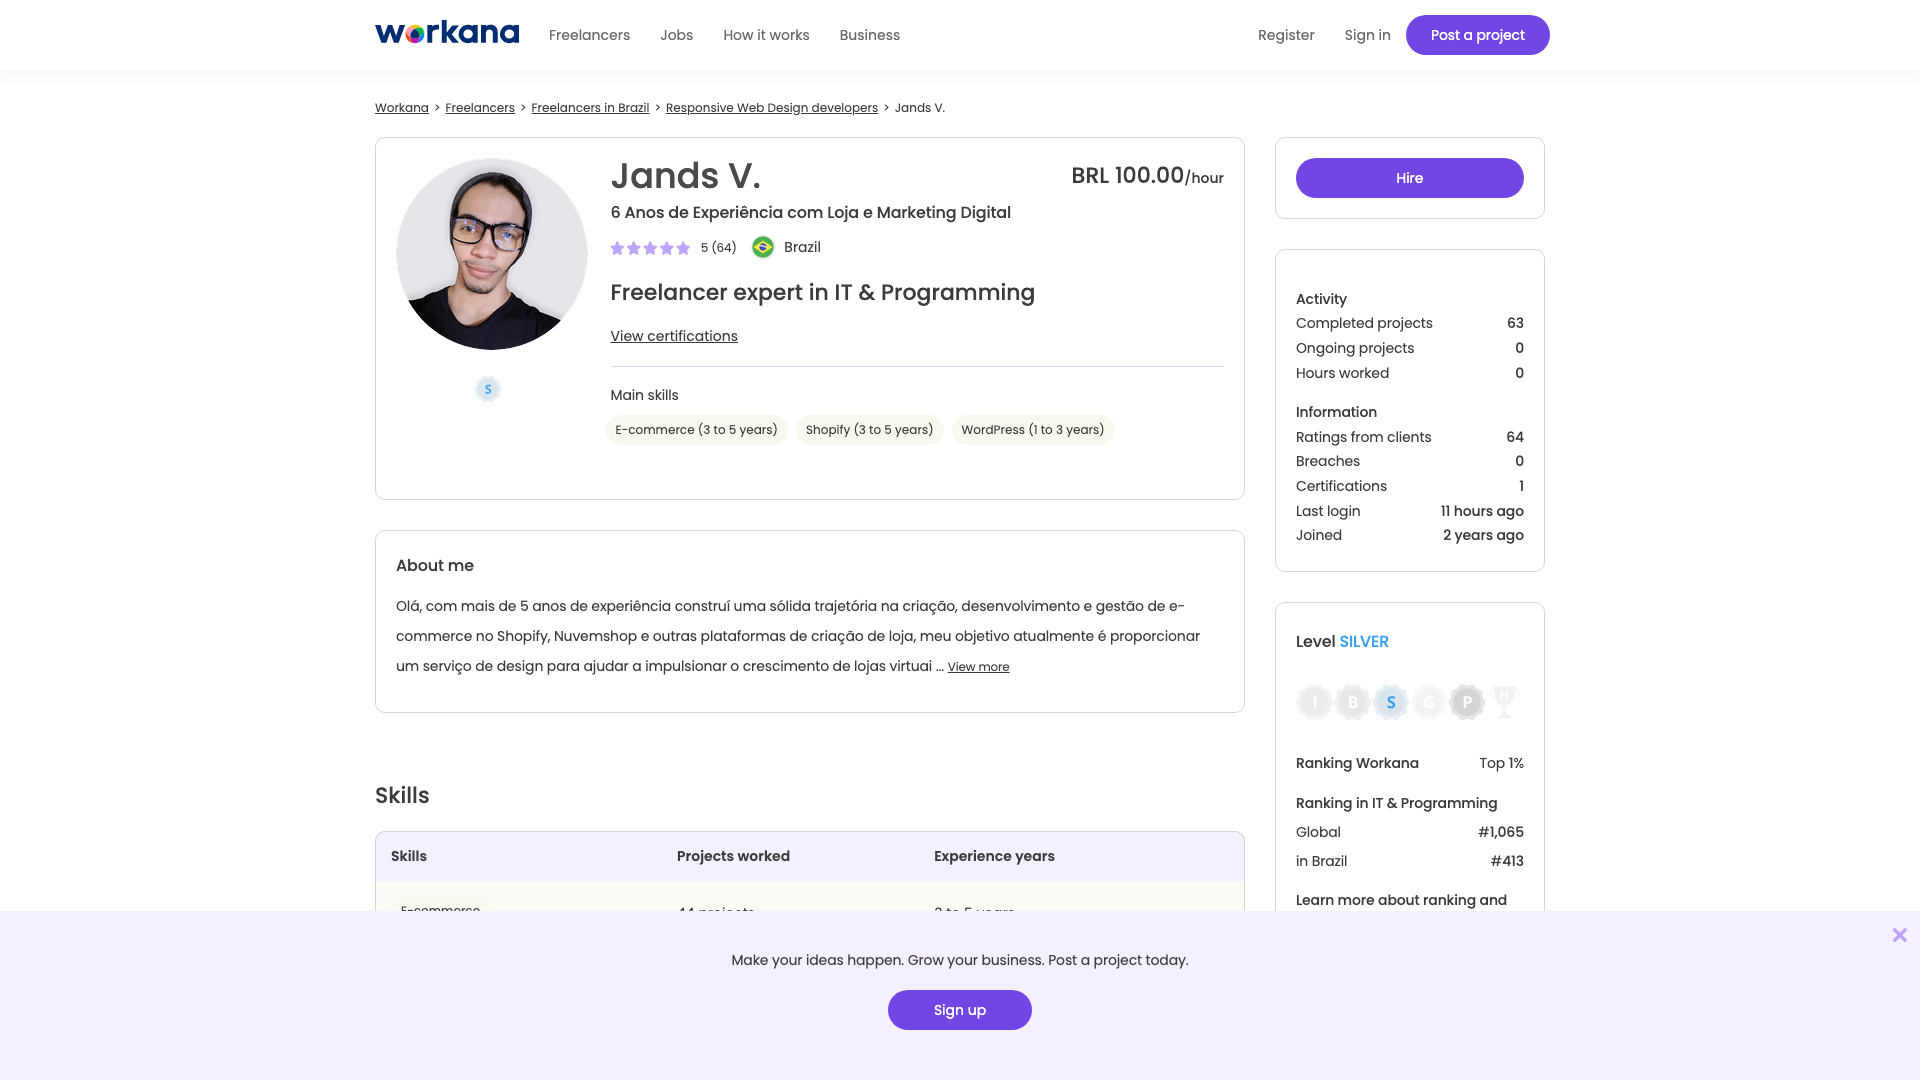This screenshot has width=1920, height=1080.
Task: Click the Register link
Action: (x=1286, y=35)
